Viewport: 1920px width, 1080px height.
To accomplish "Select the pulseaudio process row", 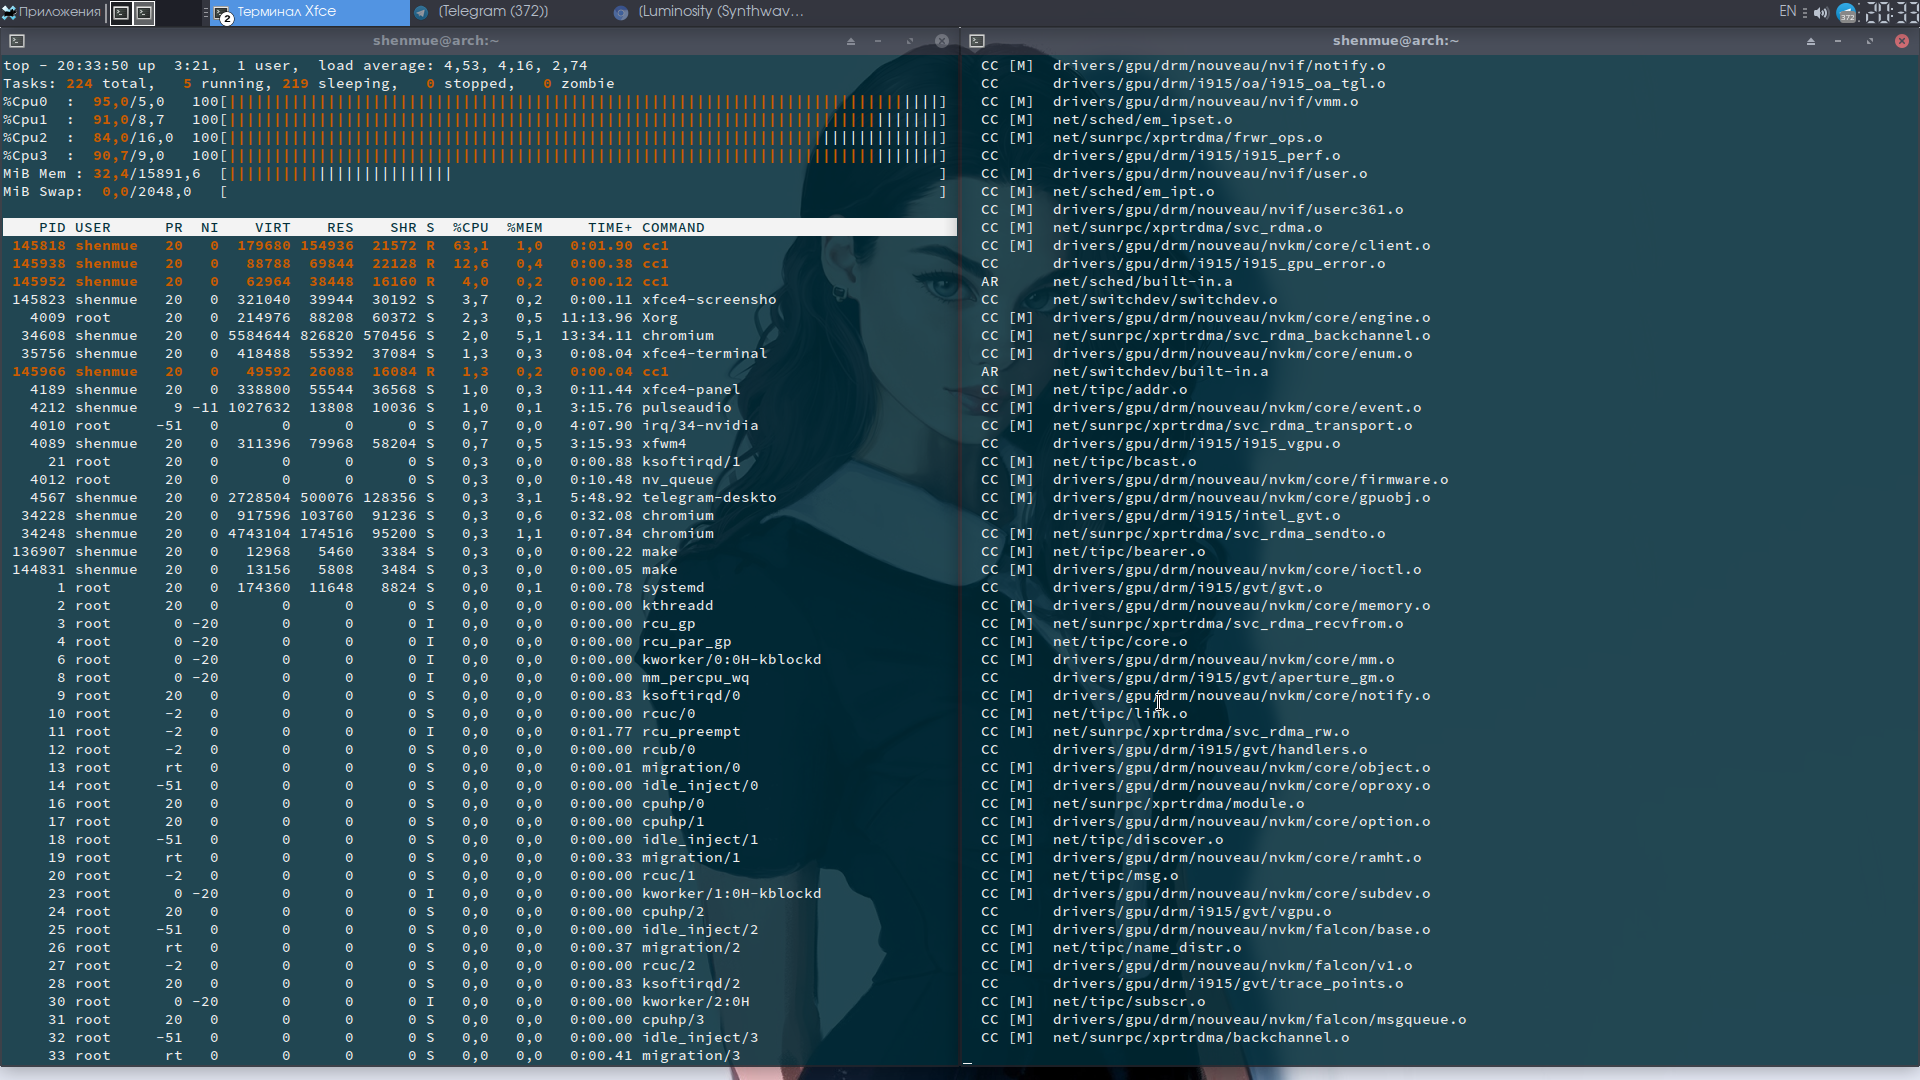I will 479,408.
